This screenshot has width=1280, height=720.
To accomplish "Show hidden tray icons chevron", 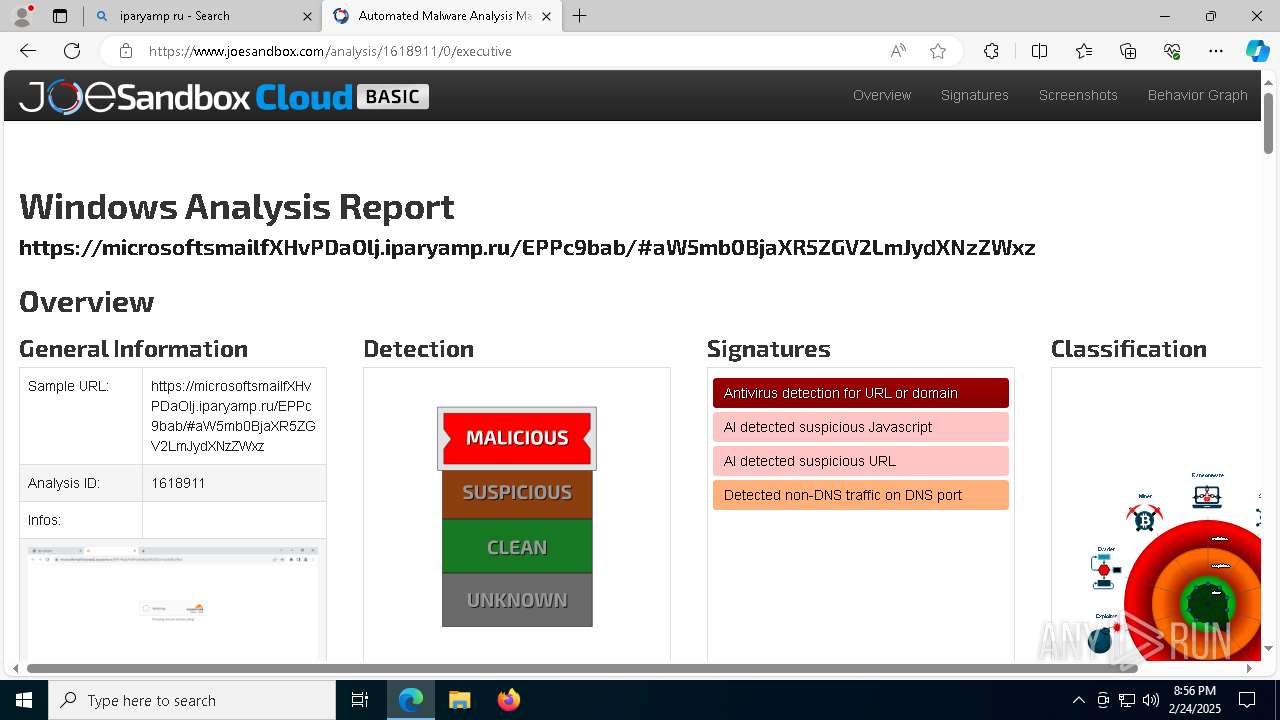I will (x=1078, y=700).
